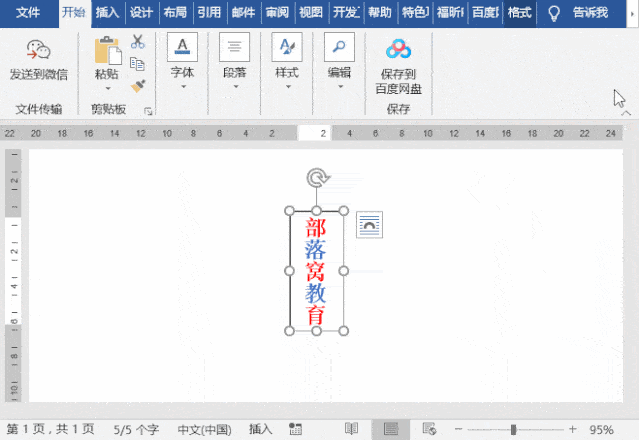Open the 剪贴板 dialog launcher
Screen dimensions: 639x440
tap(148, 110)
